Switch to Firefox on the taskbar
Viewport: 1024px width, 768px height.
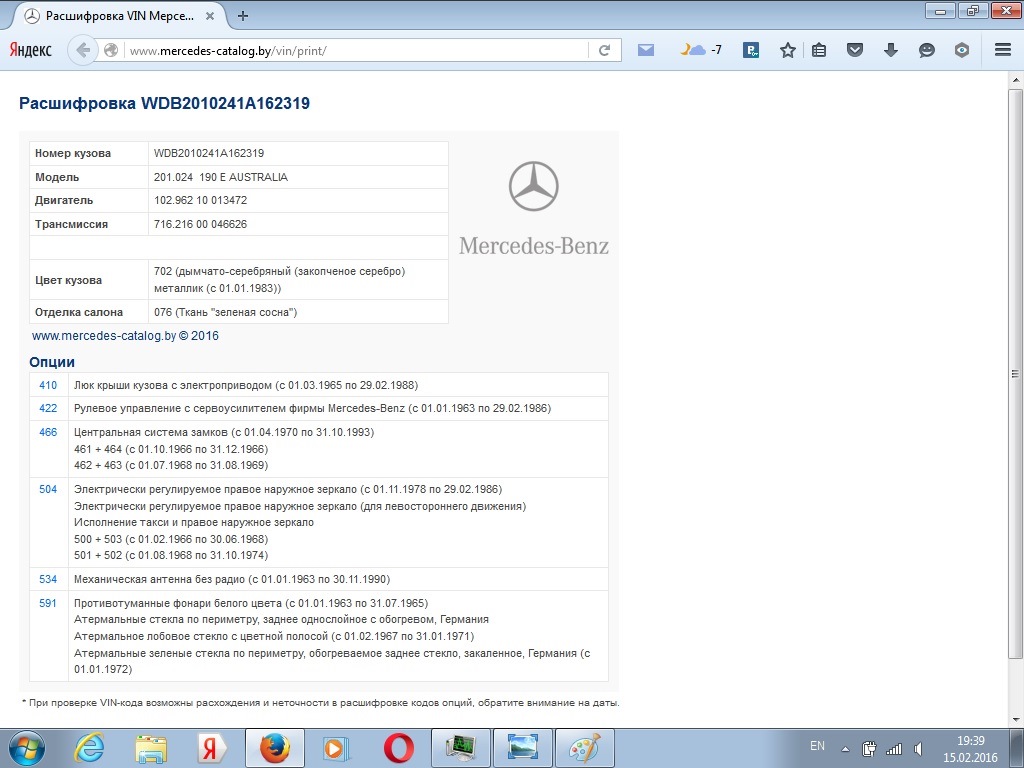coord(274,748)
